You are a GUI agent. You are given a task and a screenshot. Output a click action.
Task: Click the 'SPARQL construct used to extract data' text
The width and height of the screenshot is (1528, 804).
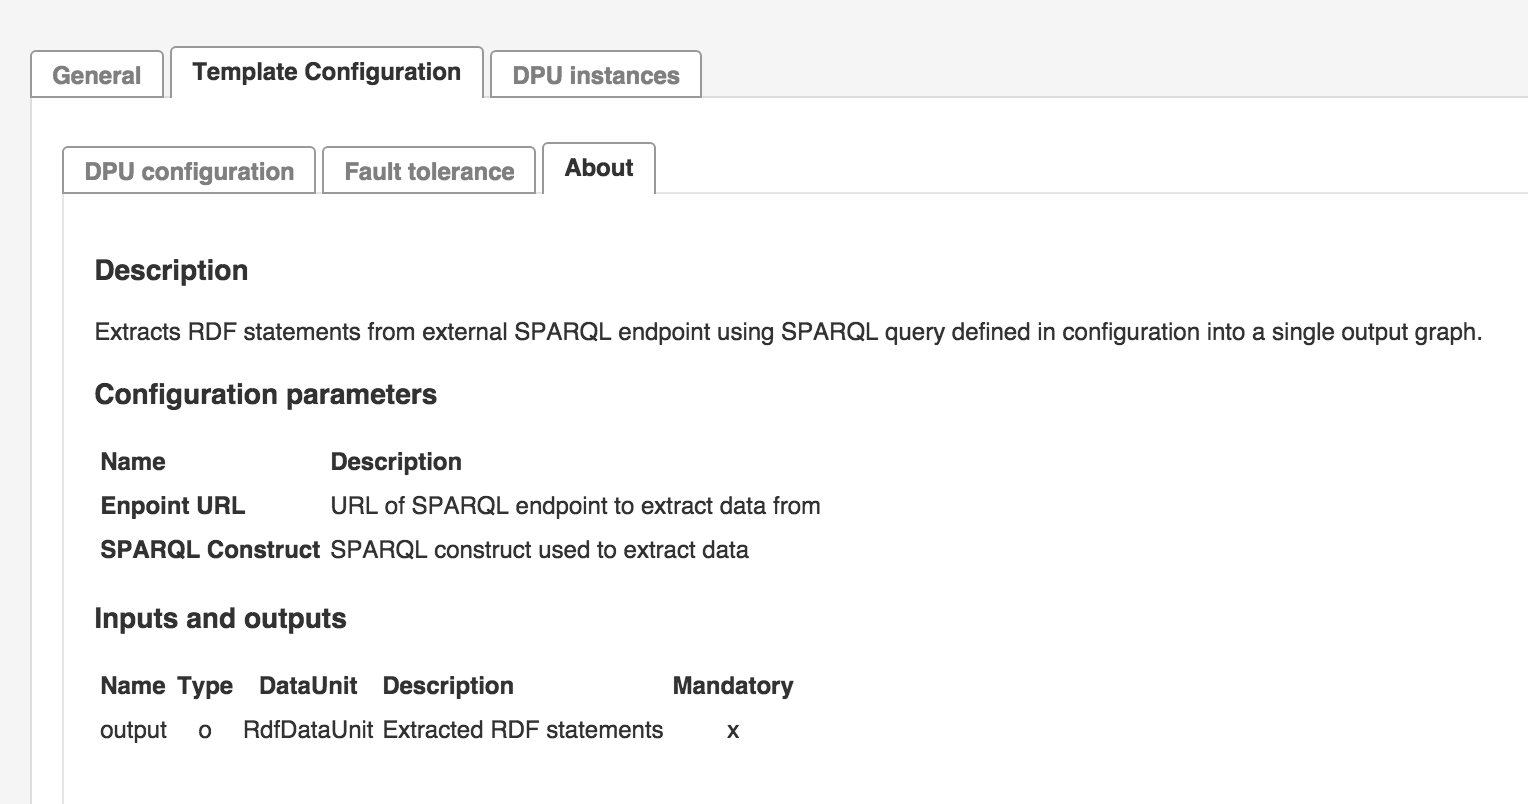539,549
